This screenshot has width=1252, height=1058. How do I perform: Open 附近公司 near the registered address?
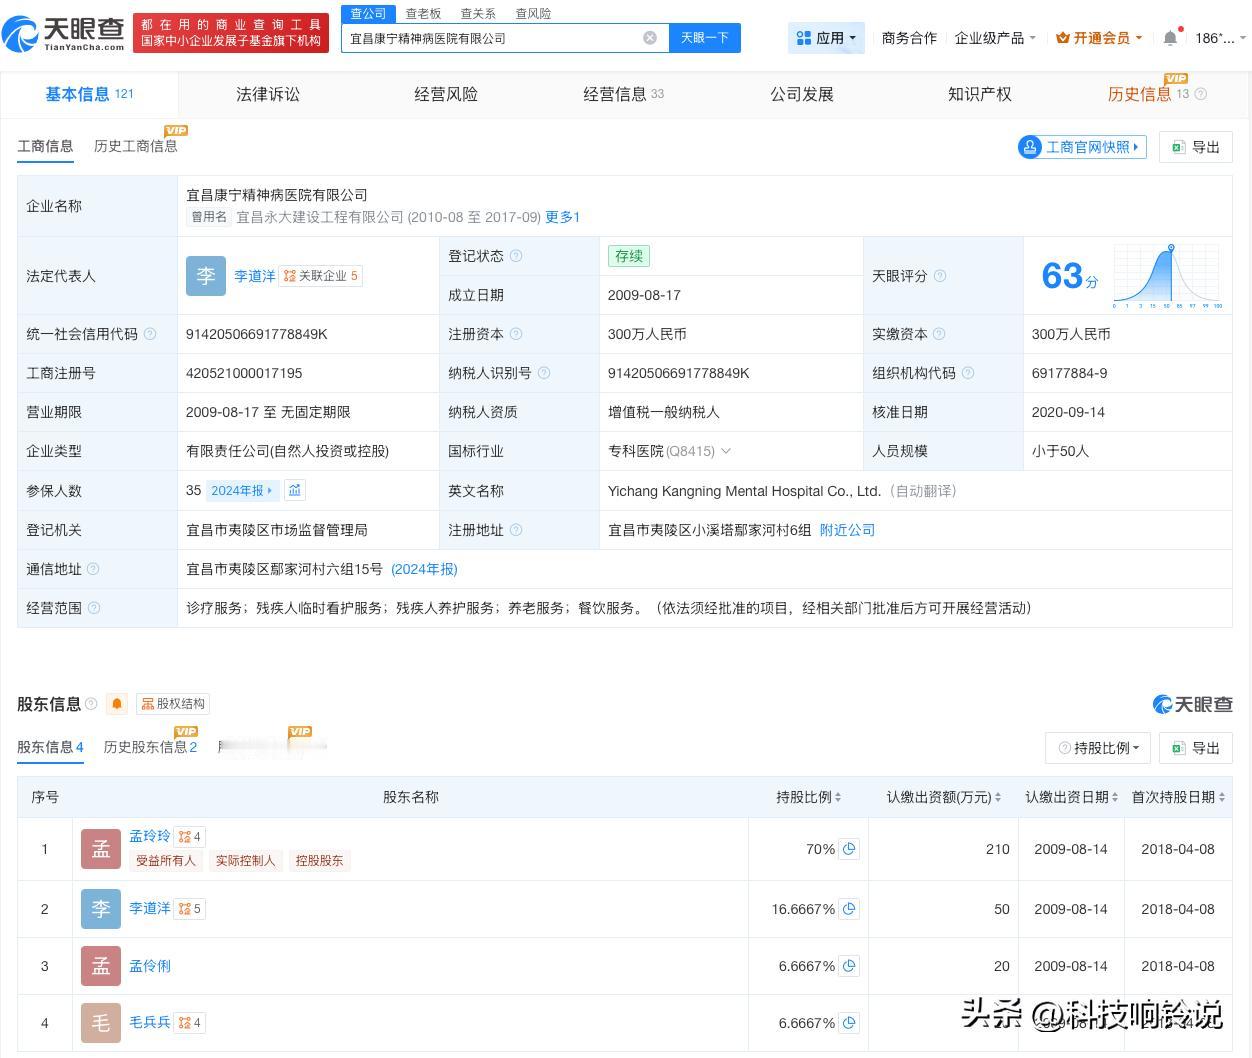click(x=847, y=530)
